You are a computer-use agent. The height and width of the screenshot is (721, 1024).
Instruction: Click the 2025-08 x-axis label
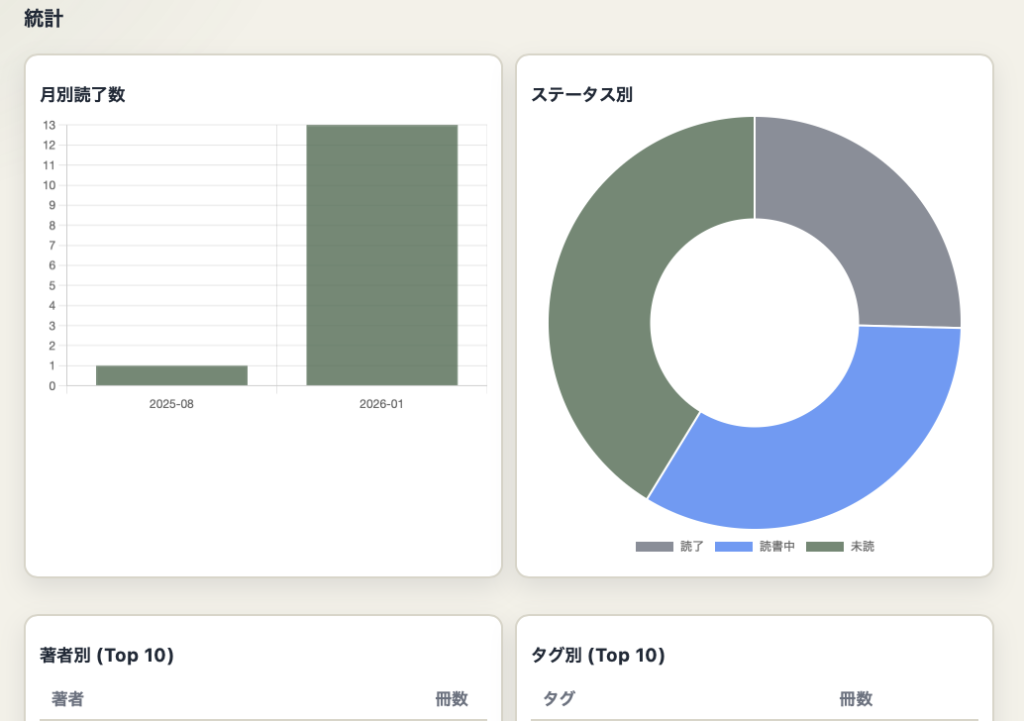tap(171, 404)
